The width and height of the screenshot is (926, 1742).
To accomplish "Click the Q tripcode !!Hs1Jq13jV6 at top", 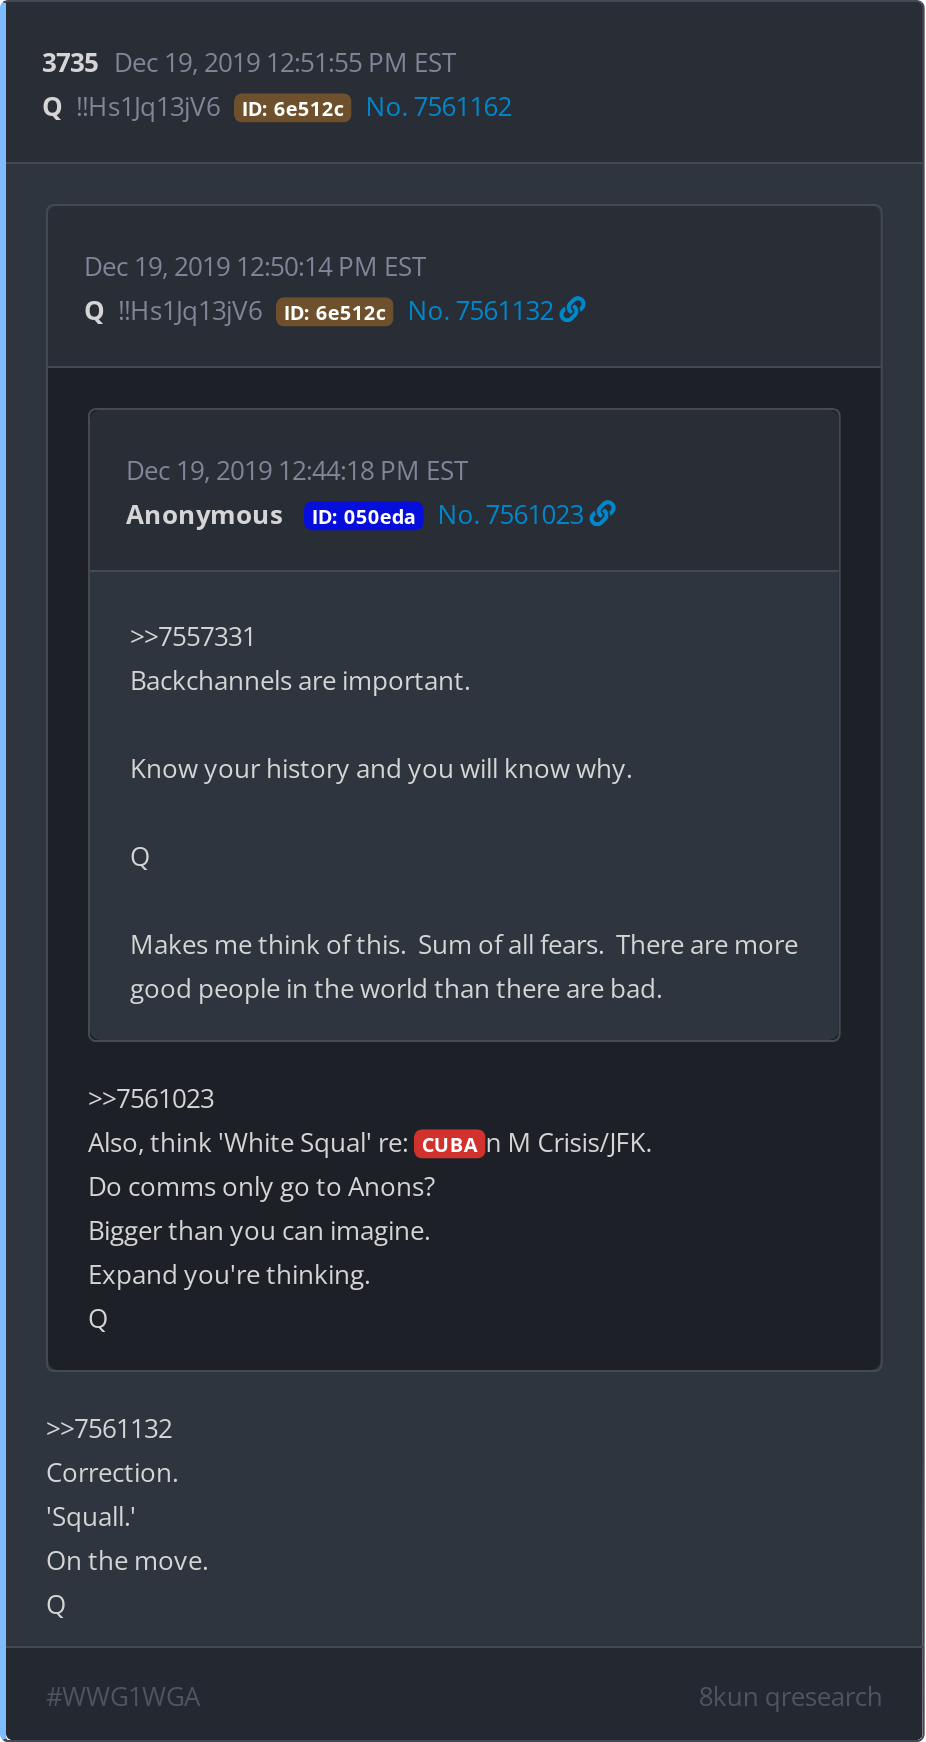I will click(x=148, y=107).
